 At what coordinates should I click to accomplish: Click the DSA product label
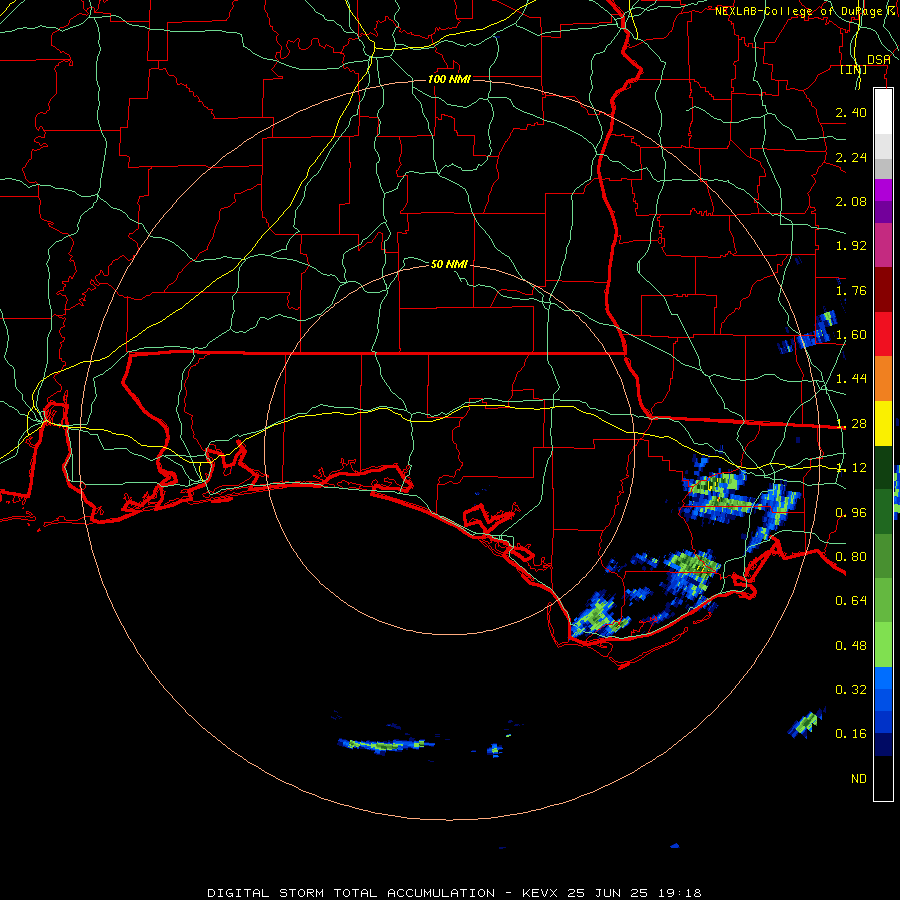click(879, 60)
